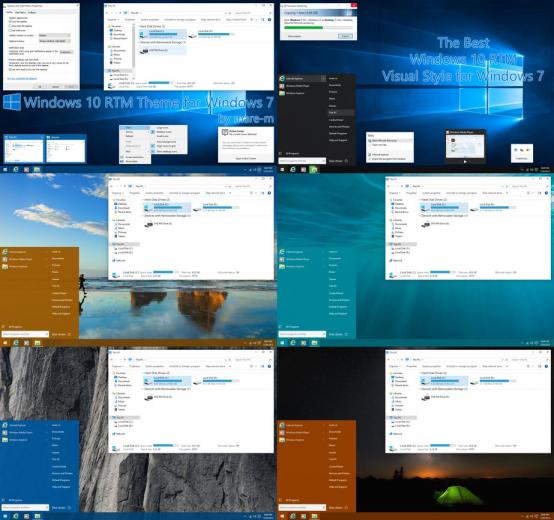
Task: Click the Screen resolution icon in the desktop context menu
Action: (x=122, y=157)
